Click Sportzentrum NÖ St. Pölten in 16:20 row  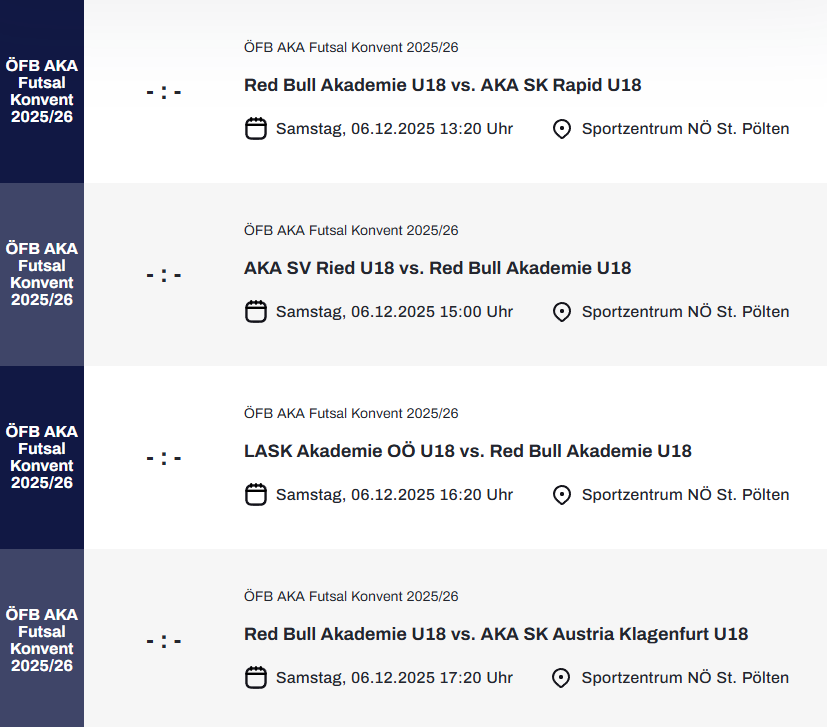coord(685,494)
